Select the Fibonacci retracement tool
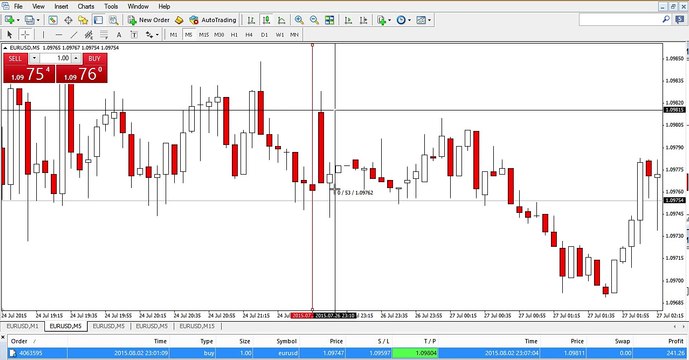This screenshot has width=689, height=360. coord(104,34)
